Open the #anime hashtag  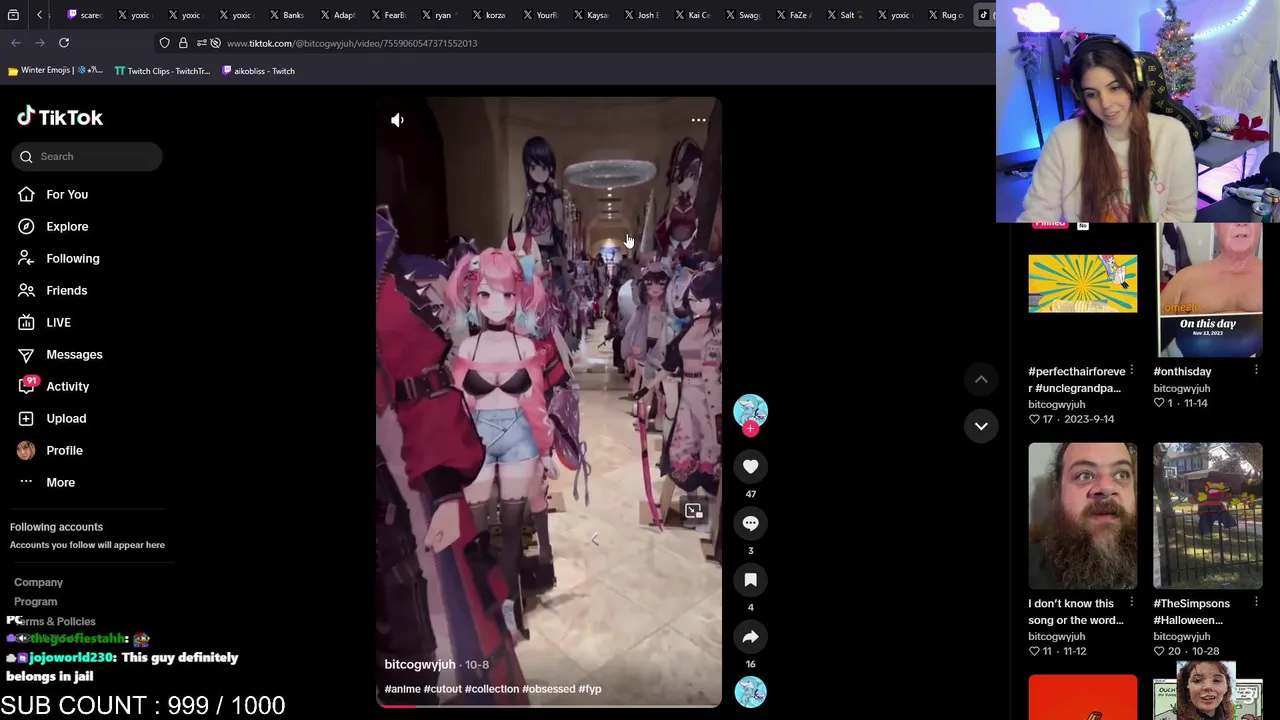point(402,689)
